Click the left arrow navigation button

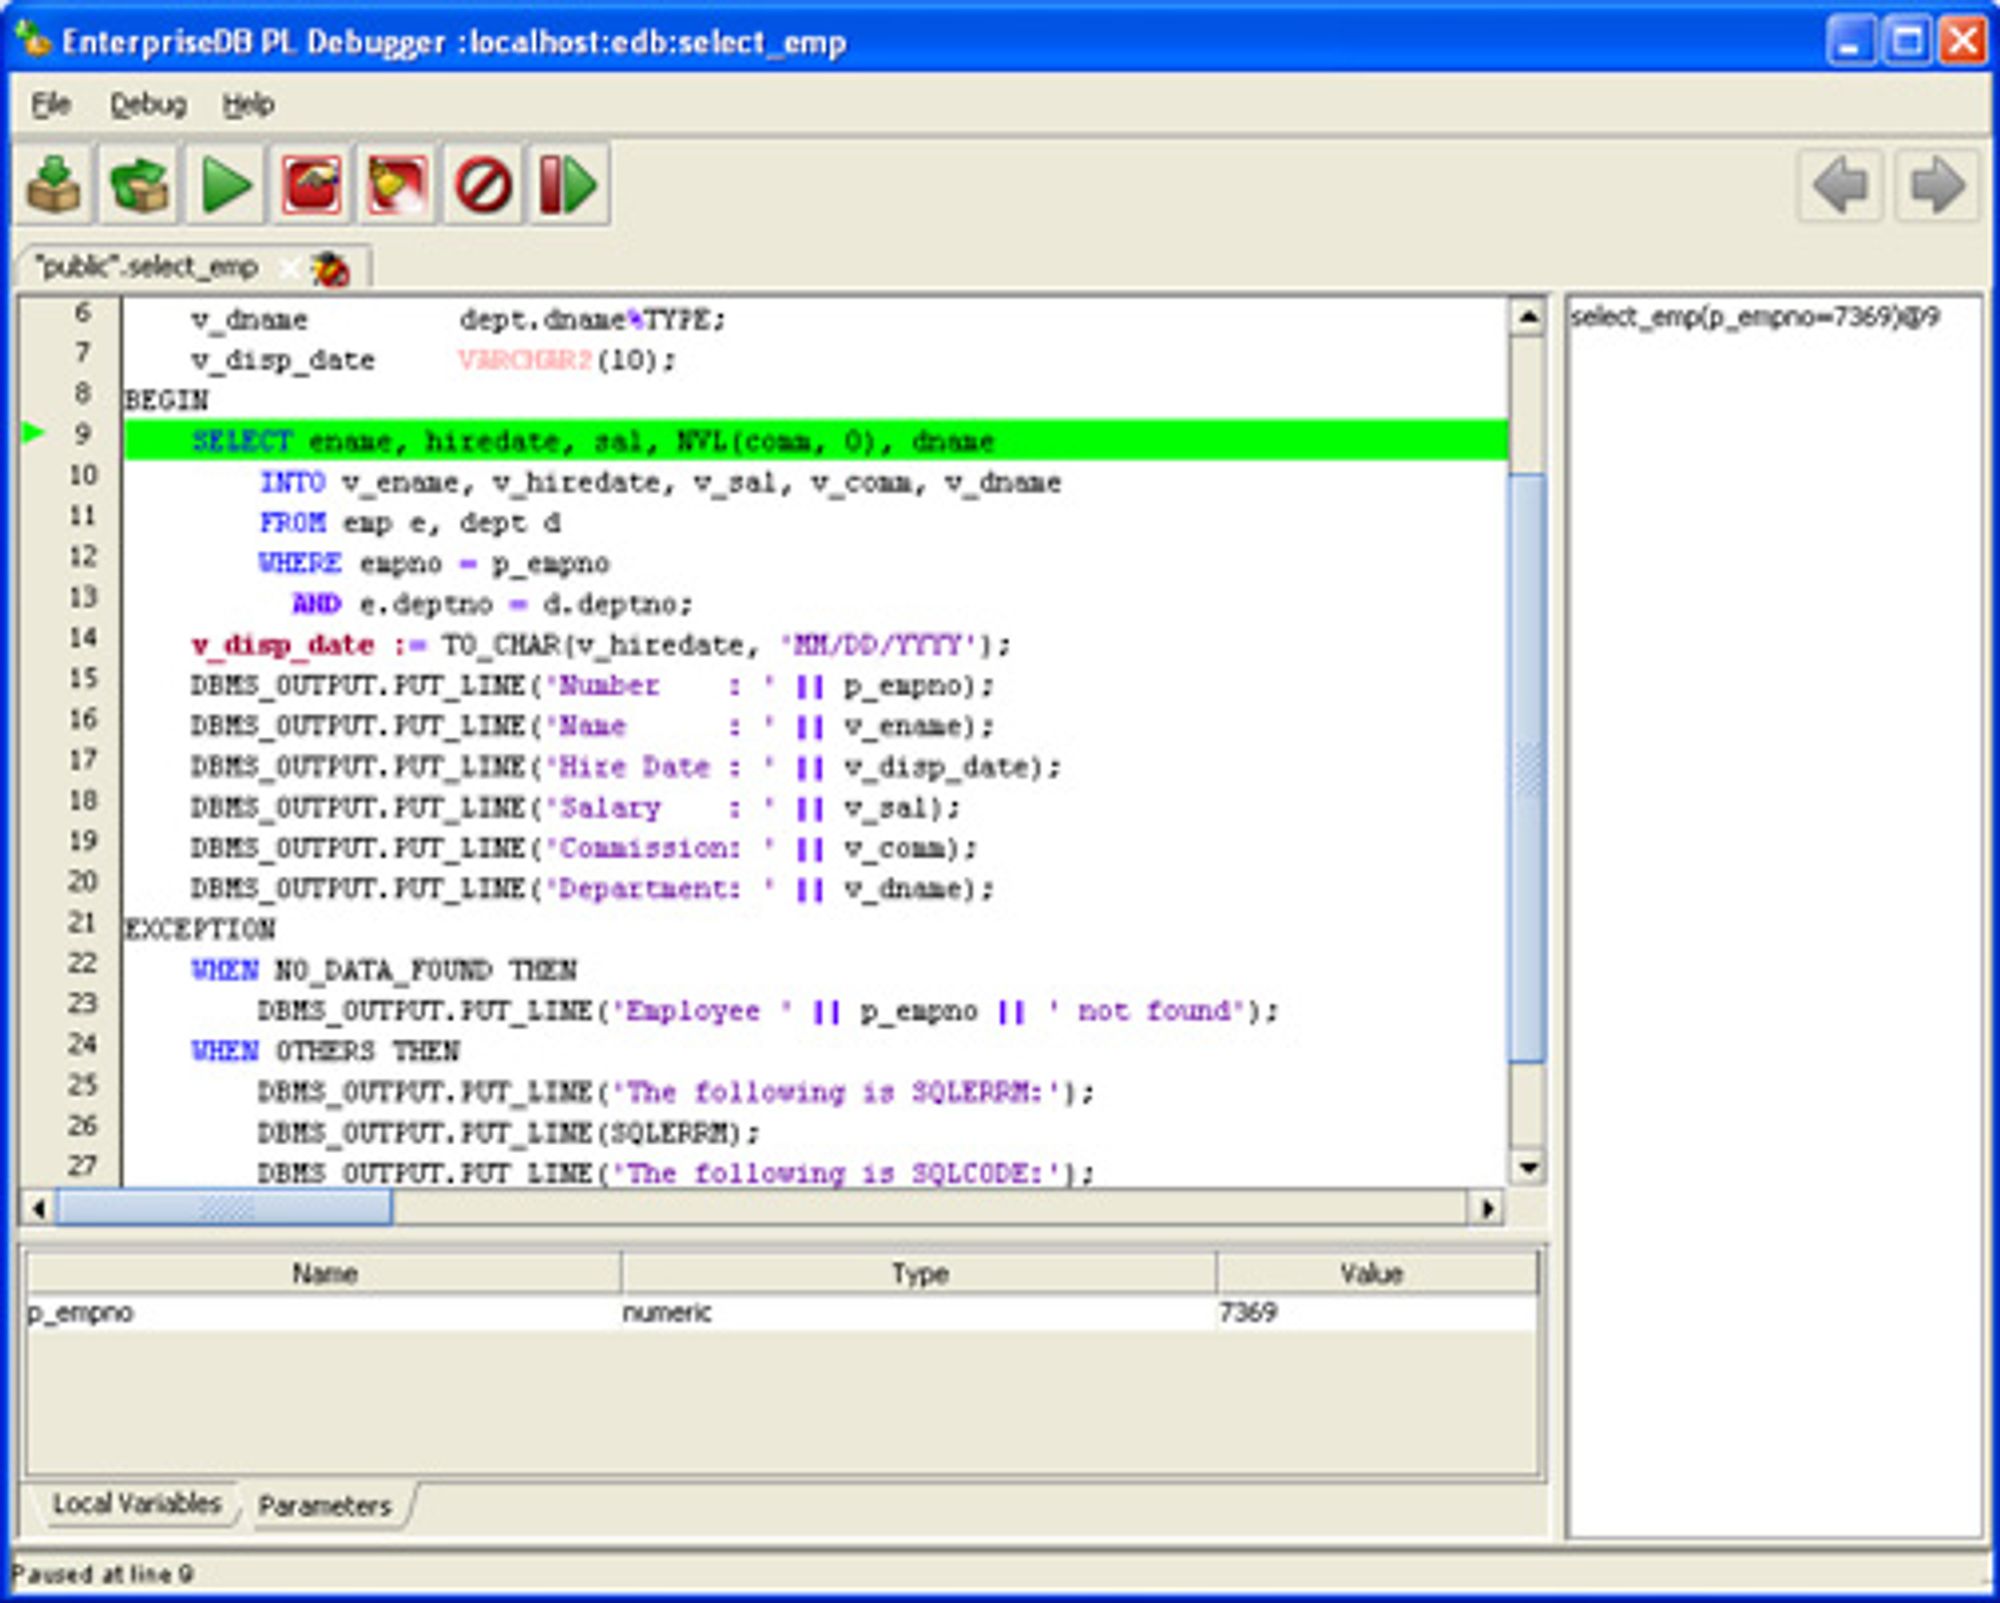coord(1840,185)
